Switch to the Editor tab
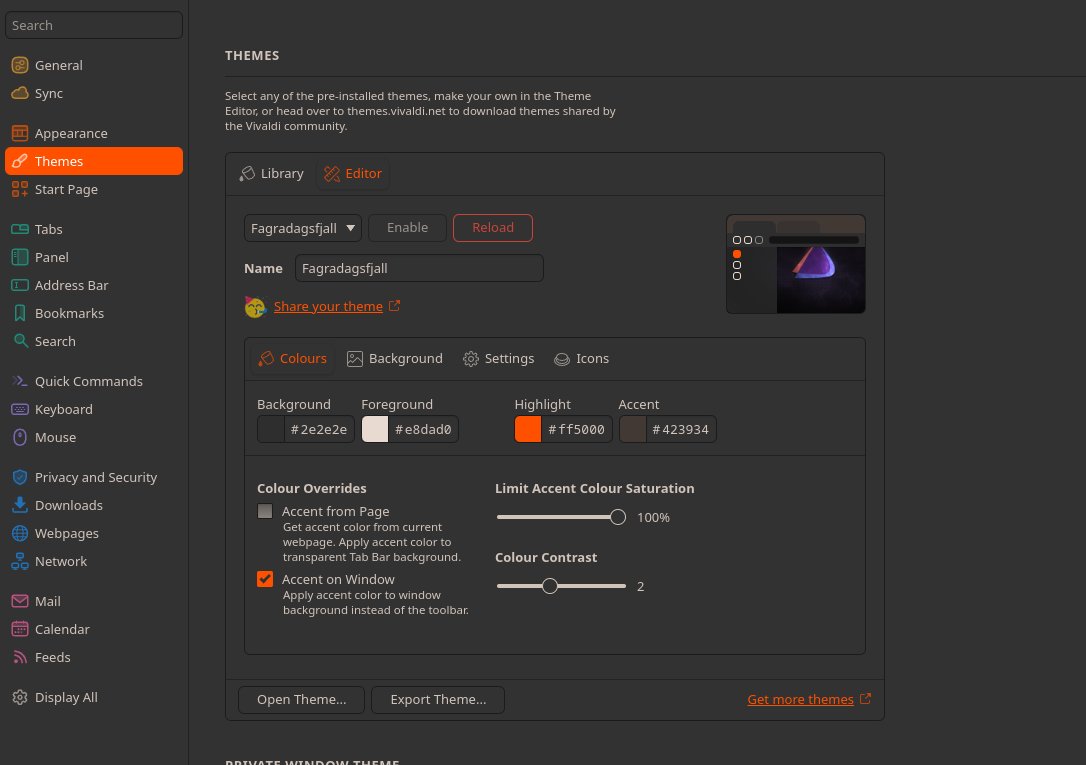Image resolution: width=1086 pixels, height=765 pixels. pos(353,174)
